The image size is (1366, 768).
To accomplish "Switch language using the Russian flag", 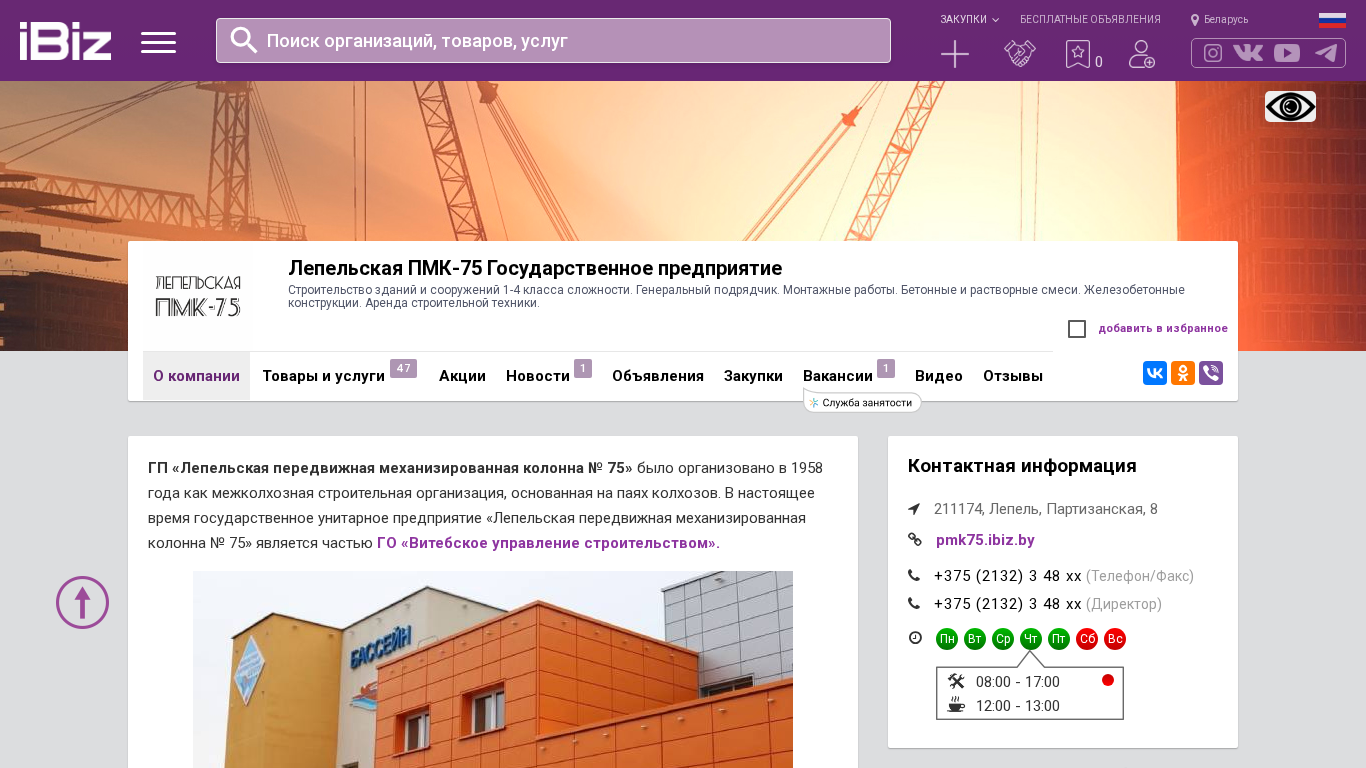I will click(x=1332, y=20).
